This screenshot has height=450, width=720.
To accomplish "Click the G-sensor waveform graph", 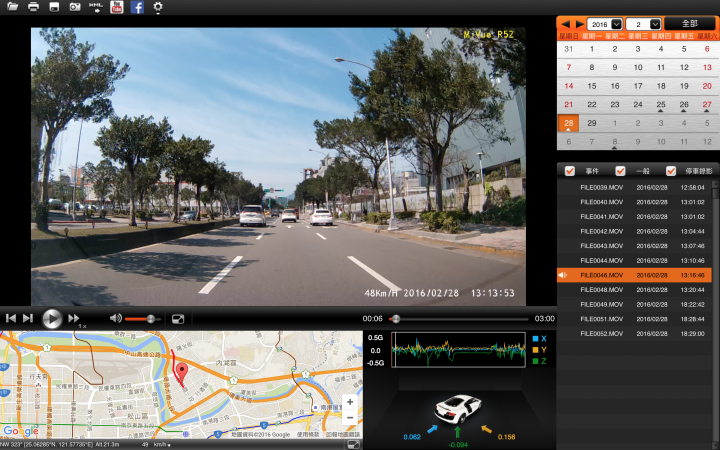I will coord(458,349).
